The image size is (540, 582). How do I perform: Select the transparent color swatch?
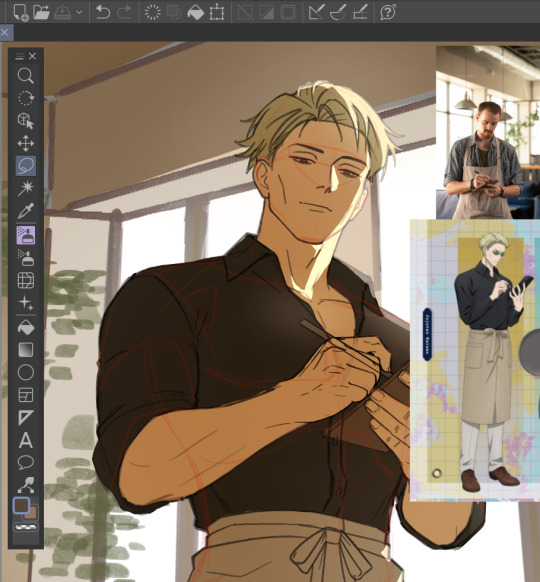point(26,527)
